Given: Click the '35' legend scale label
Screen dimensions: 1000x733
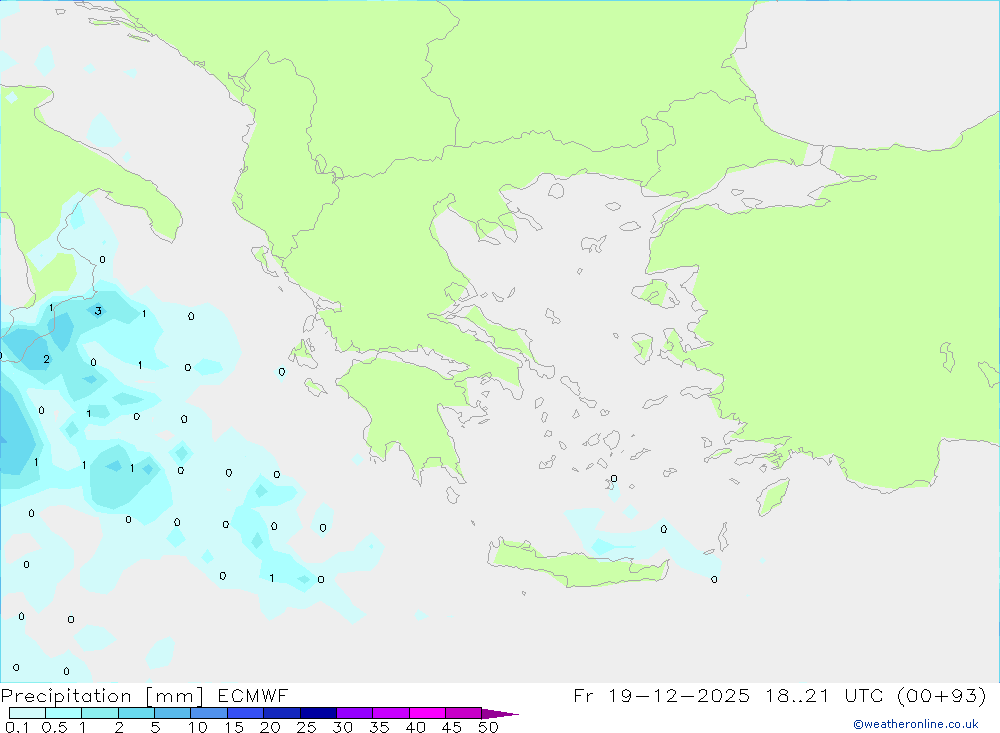Looking at the screenshot, I should point(379,727).
